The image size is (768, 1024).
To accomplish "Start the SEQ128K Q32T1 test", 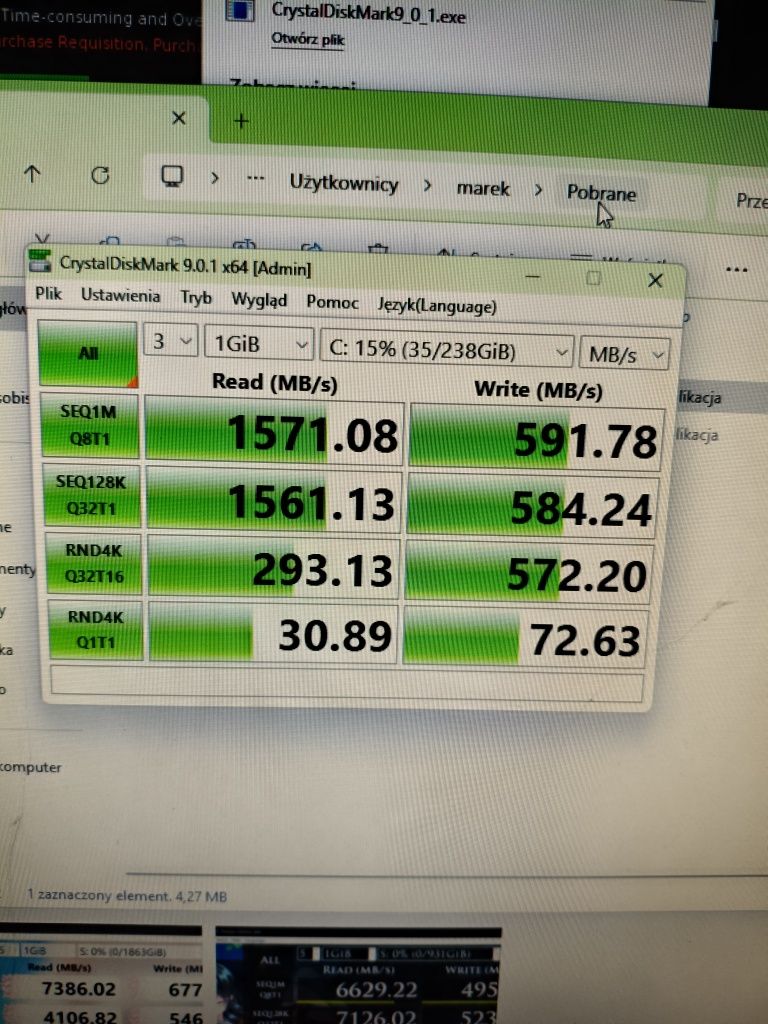I will (91, 495).
